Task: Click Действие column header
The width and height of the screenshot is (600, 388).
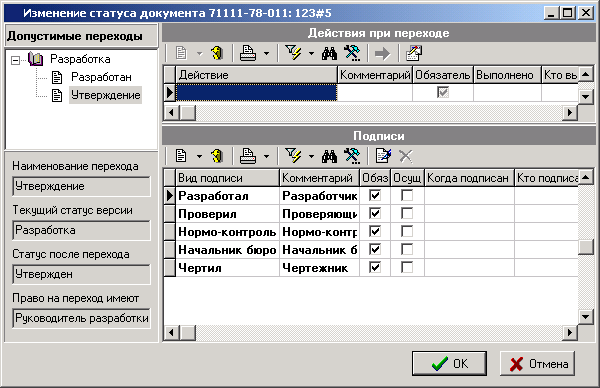Action: (256, 75)
